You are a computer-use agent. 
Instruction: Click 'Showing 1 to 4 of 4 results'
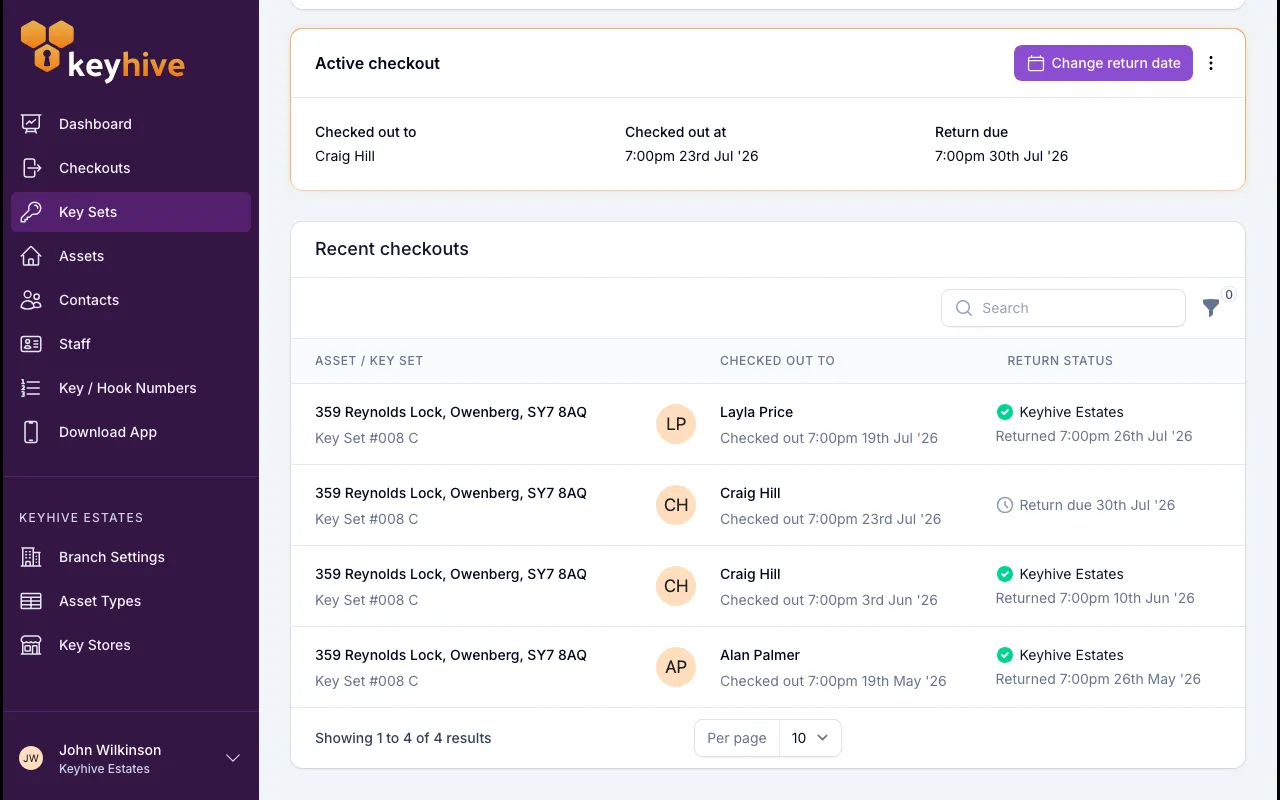click(x=403, y=738)
